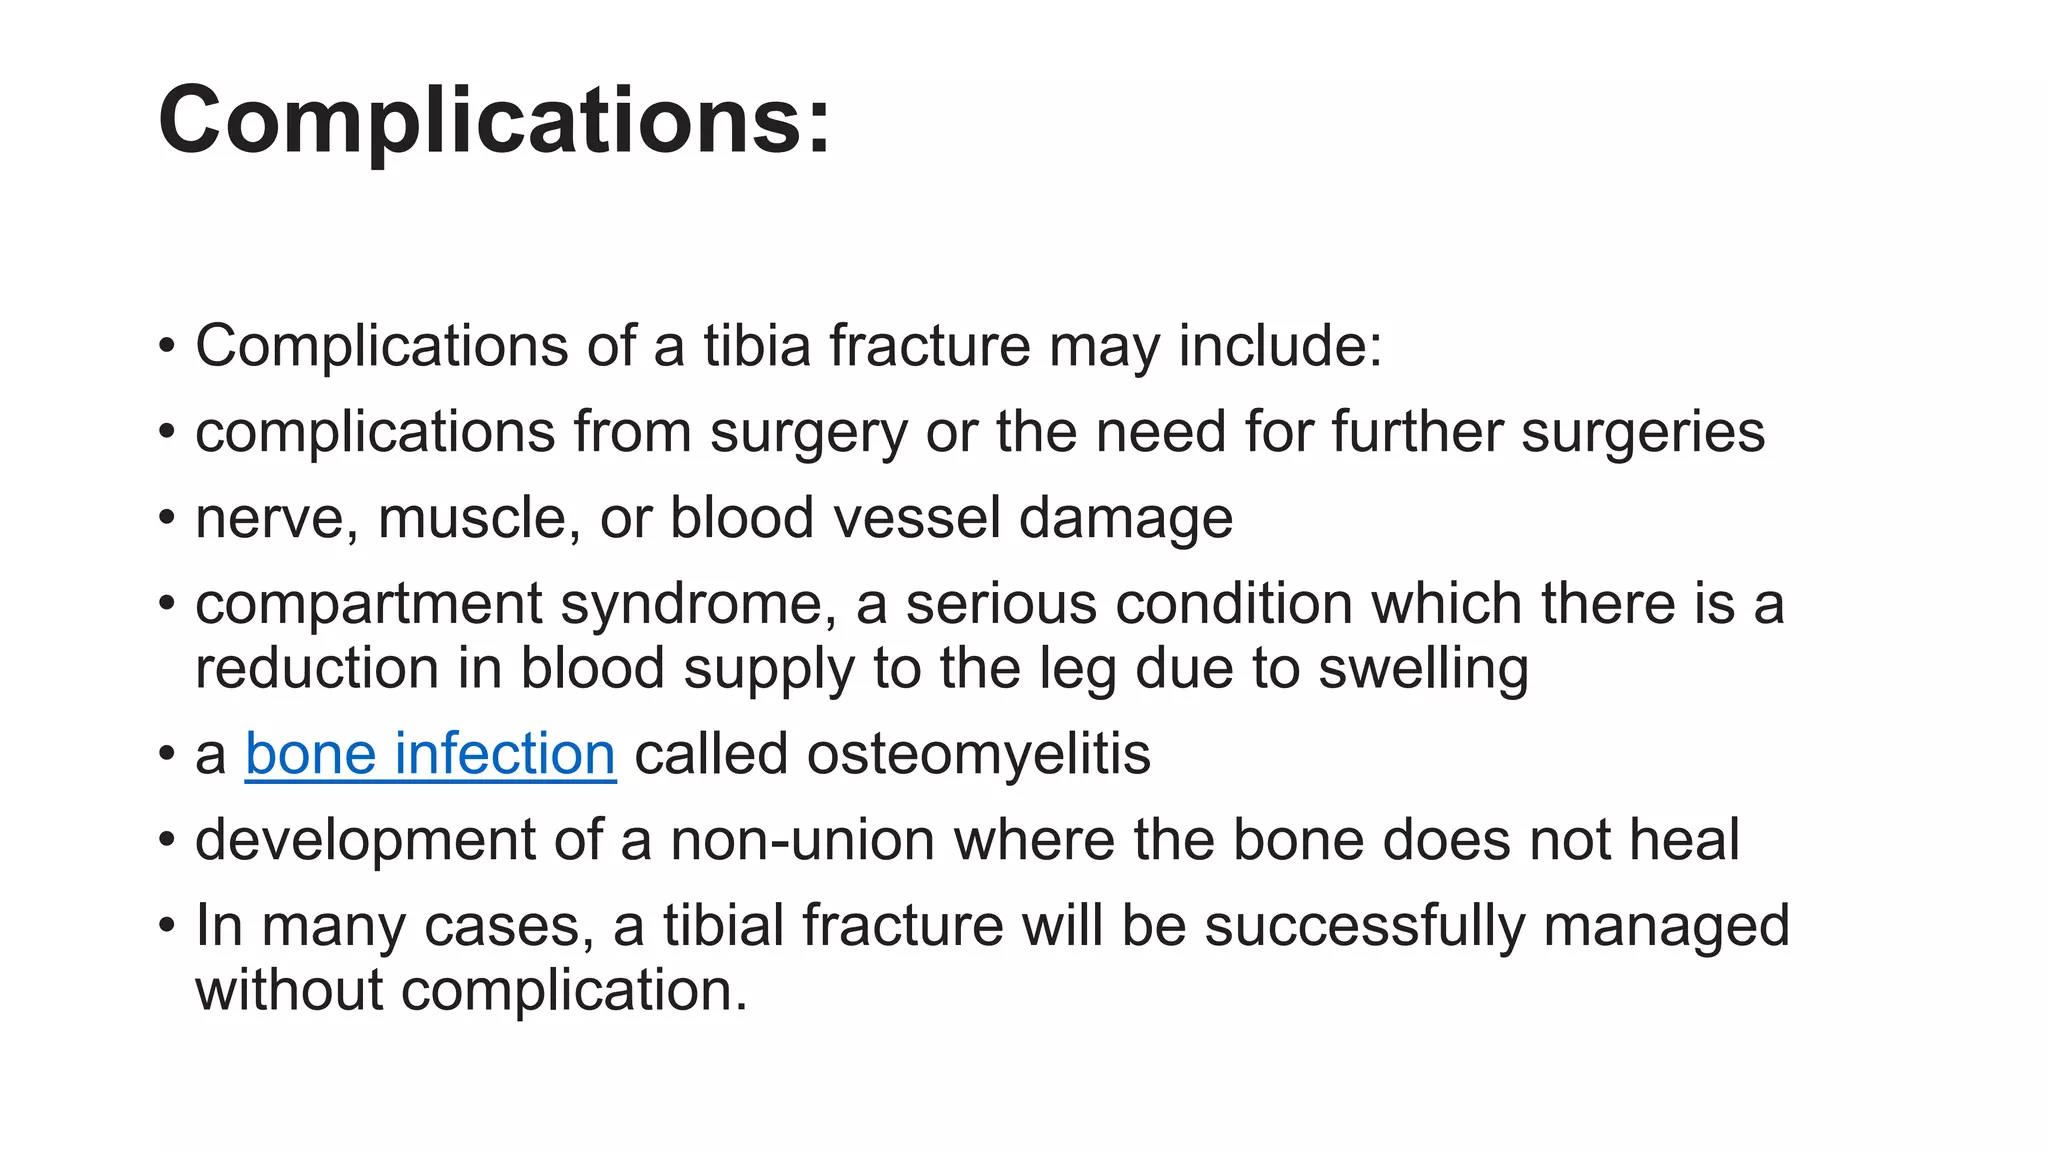Image resolution: width=2048 pixels, height=1152 pixels.
Task: Click the word osteomyelitis
Action: 978,754
